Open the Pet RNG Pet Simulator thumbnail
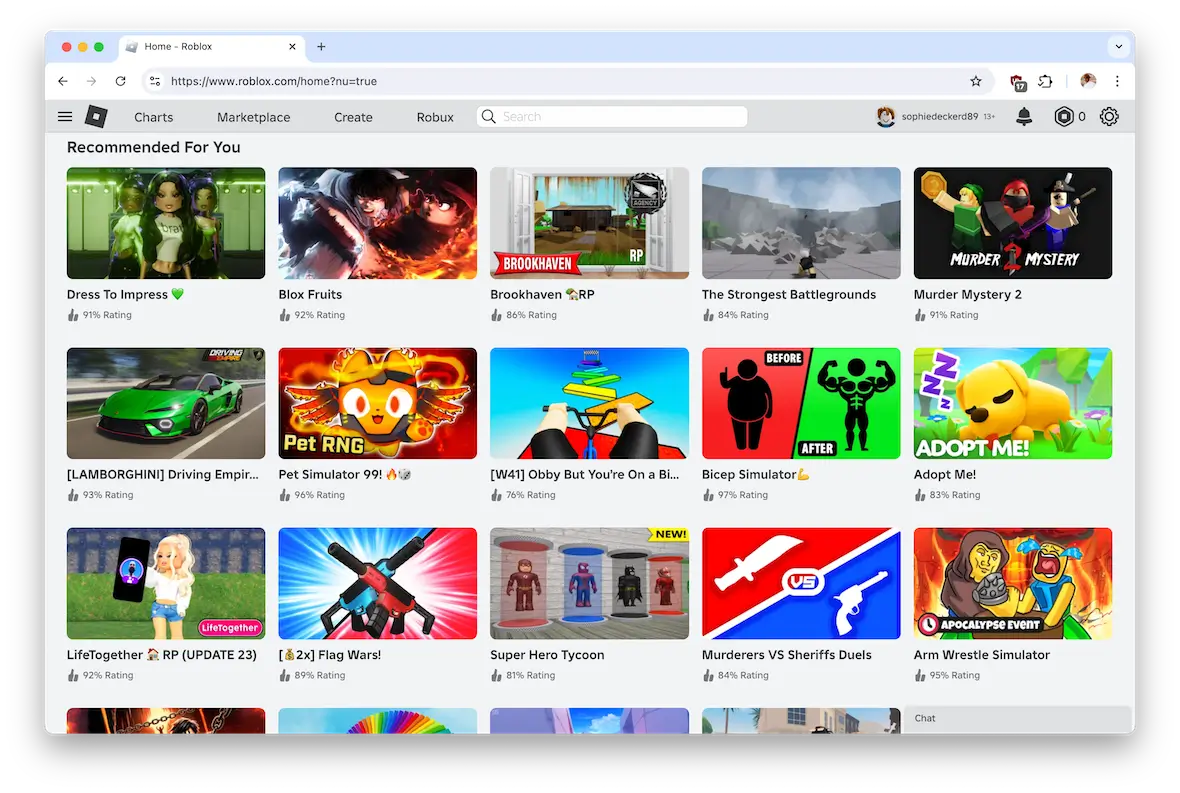 [x=377, y=403]
